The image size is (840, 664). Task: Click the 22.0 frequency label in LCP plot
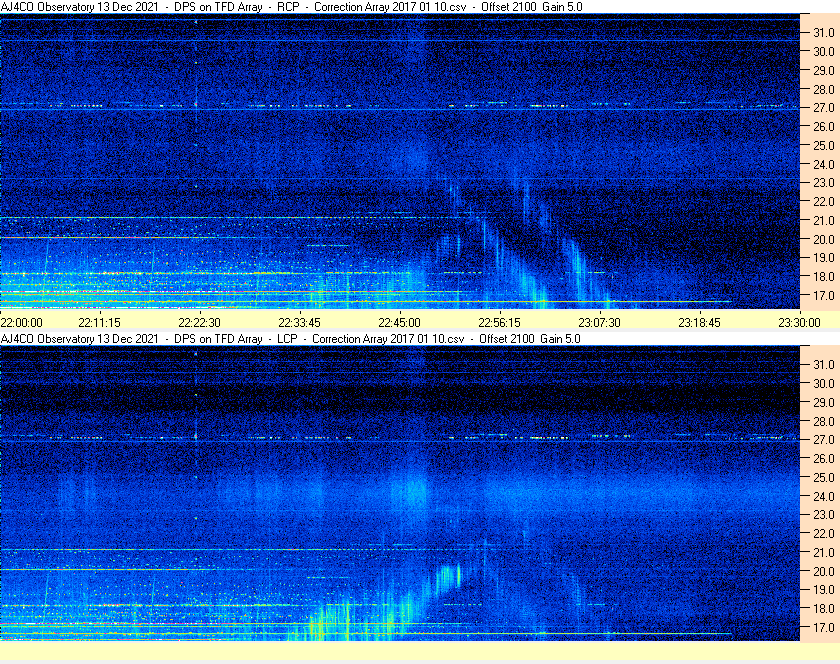click(x=824, y=534)
